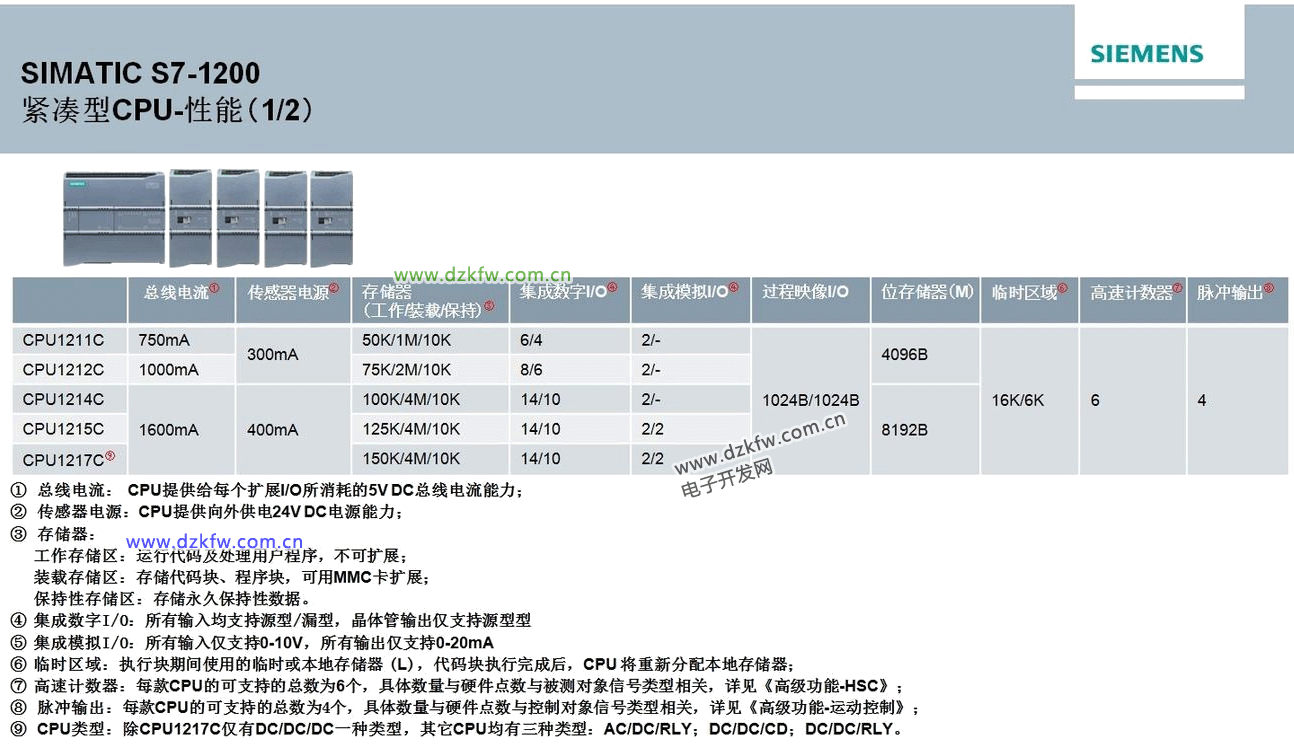1294x747 pixels.
Task: Click the 8/6 digital I/O cell
Action: coord(569,370)
